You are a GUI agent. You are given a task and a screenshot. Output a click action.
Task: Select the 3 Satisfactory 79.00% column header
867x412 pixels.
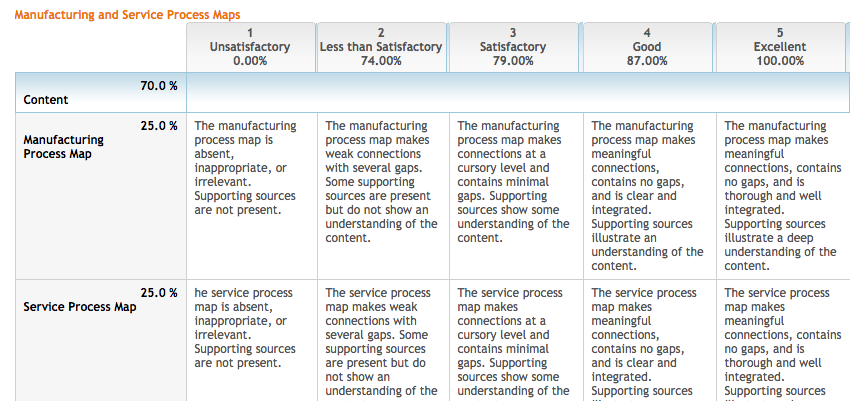[x=513, y=48]
